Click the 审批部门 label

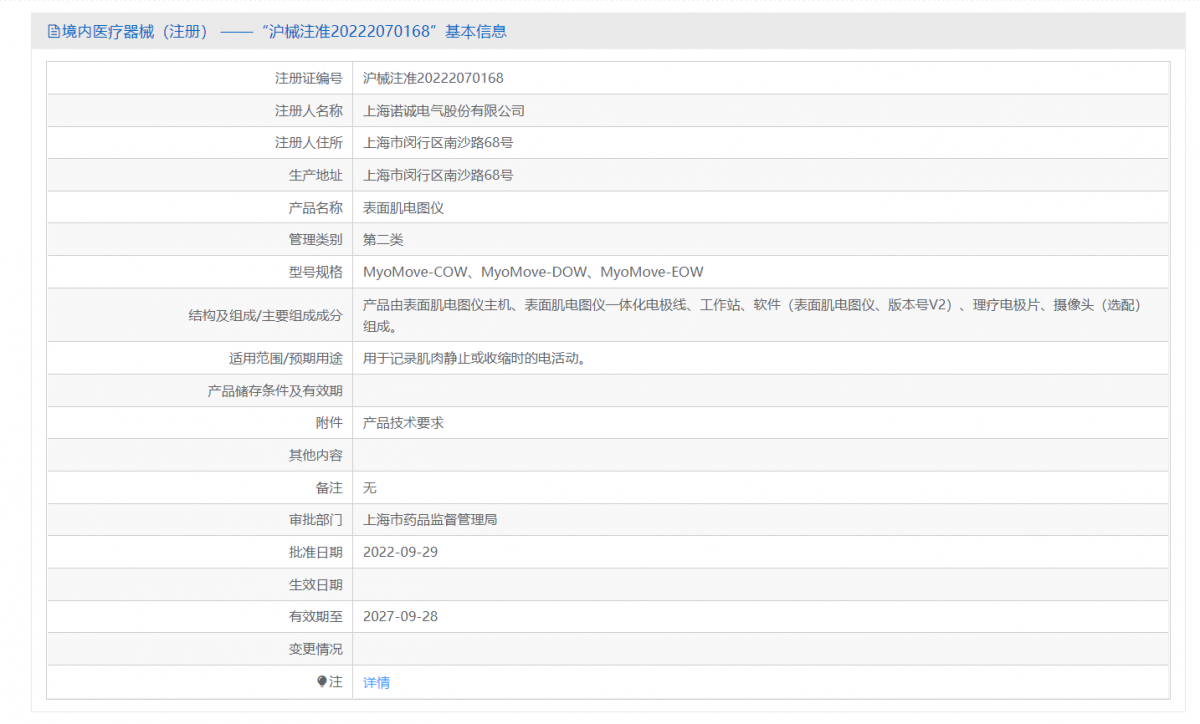316,520
